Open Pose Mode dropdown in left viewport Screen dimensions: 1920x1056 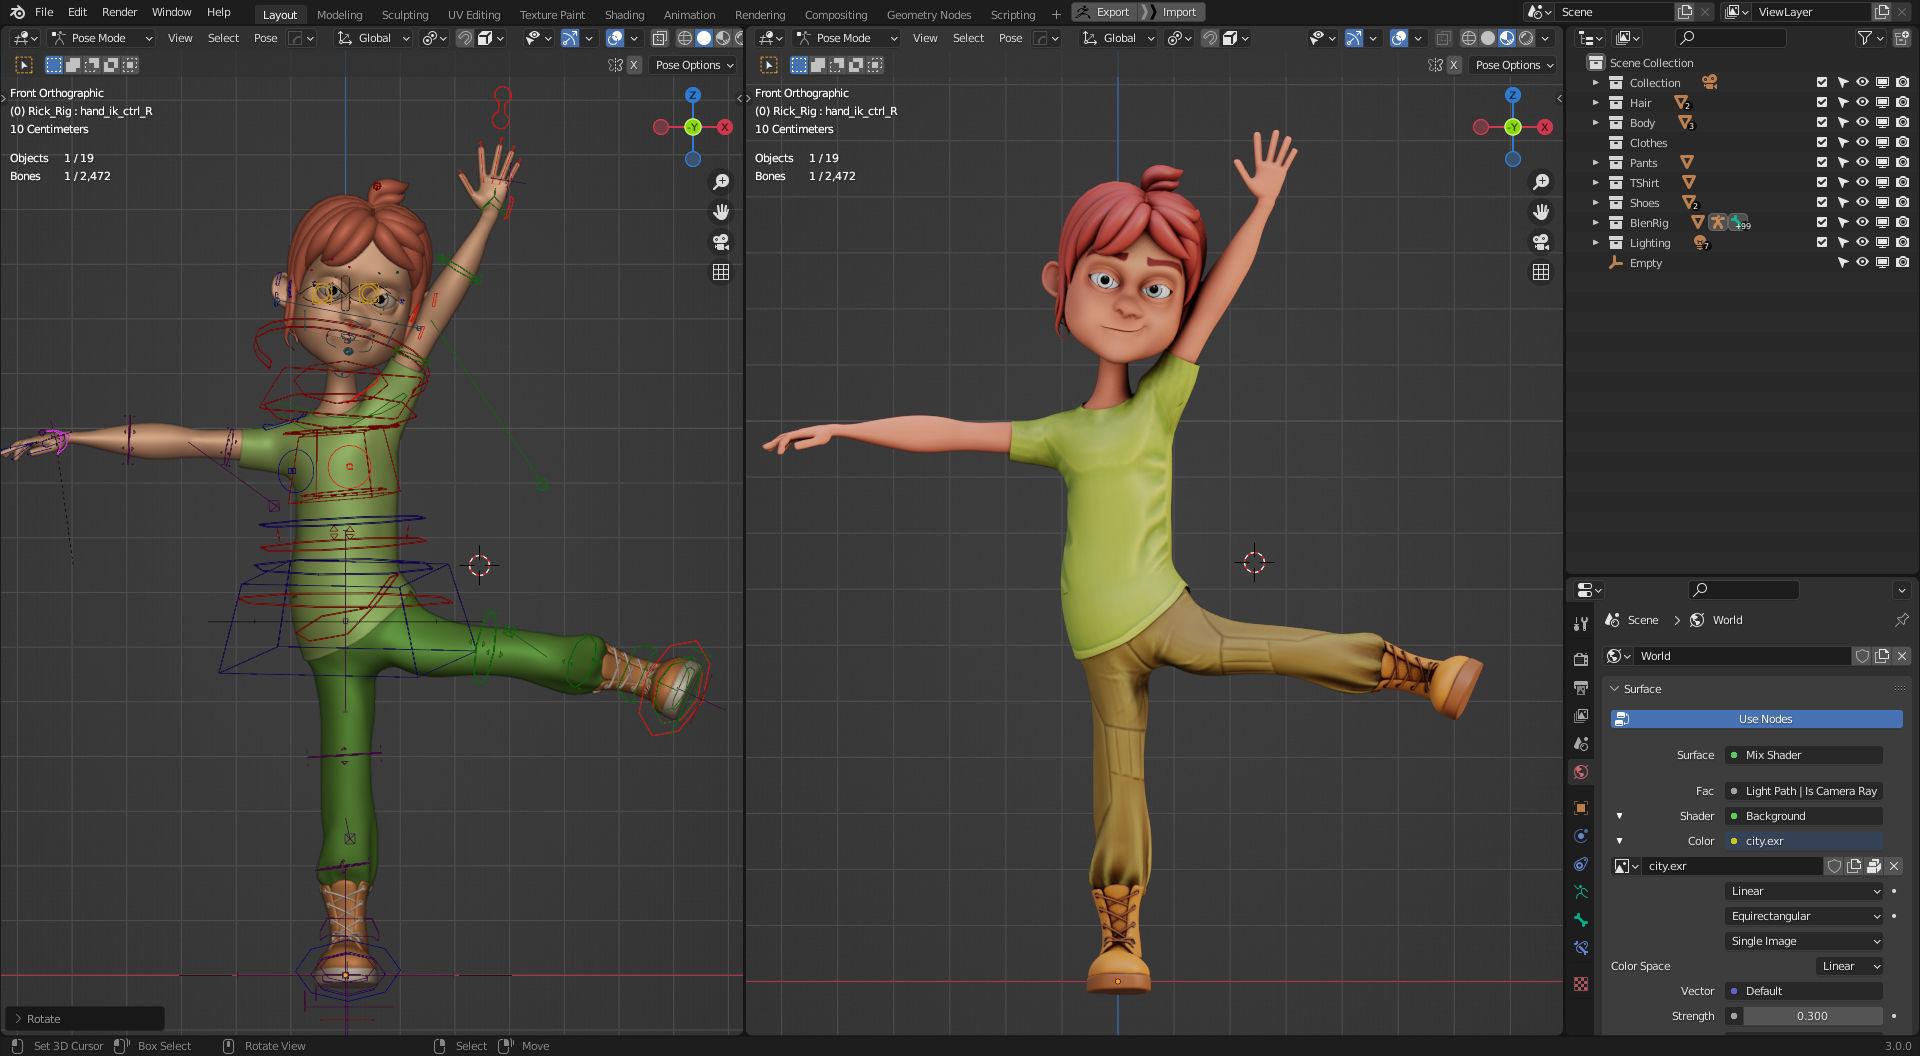(102, 38)
